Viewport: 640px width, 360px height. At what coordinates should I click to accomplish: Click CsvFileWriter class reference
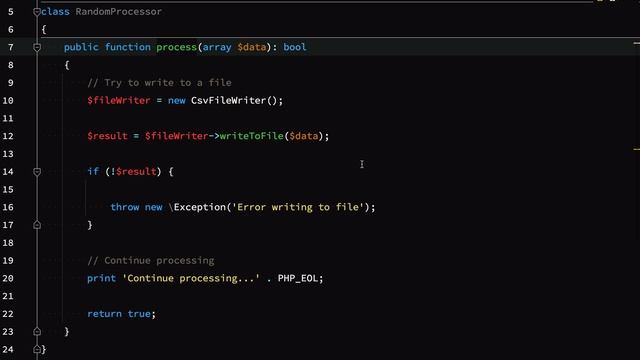pyautogui.click(x=229, y=100)
